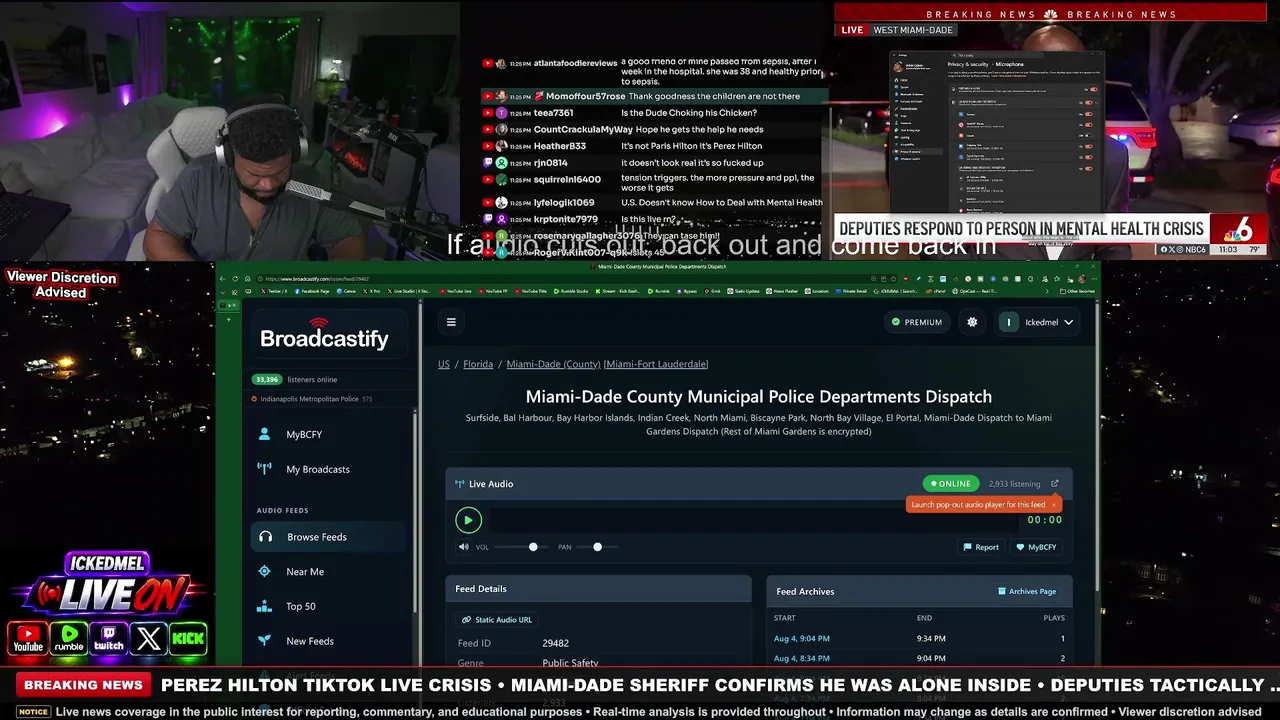Open the Top 50 feeds list
This screenshot has height=720, width=1280.
[301, 607]
